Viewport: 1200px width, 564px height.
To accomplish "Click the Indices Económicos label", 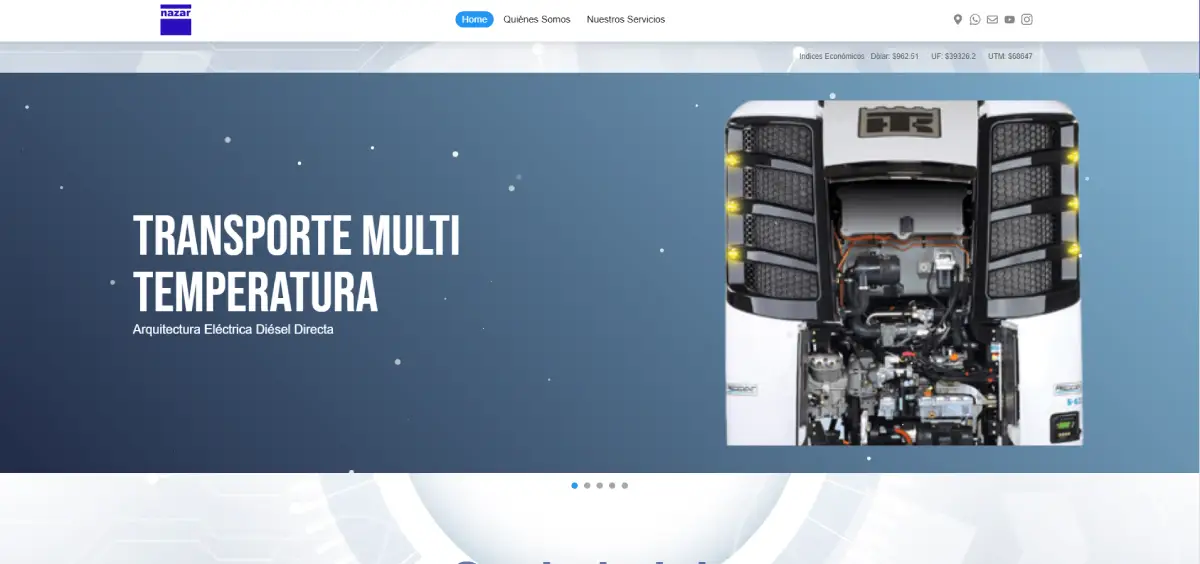I will point(831,56).
